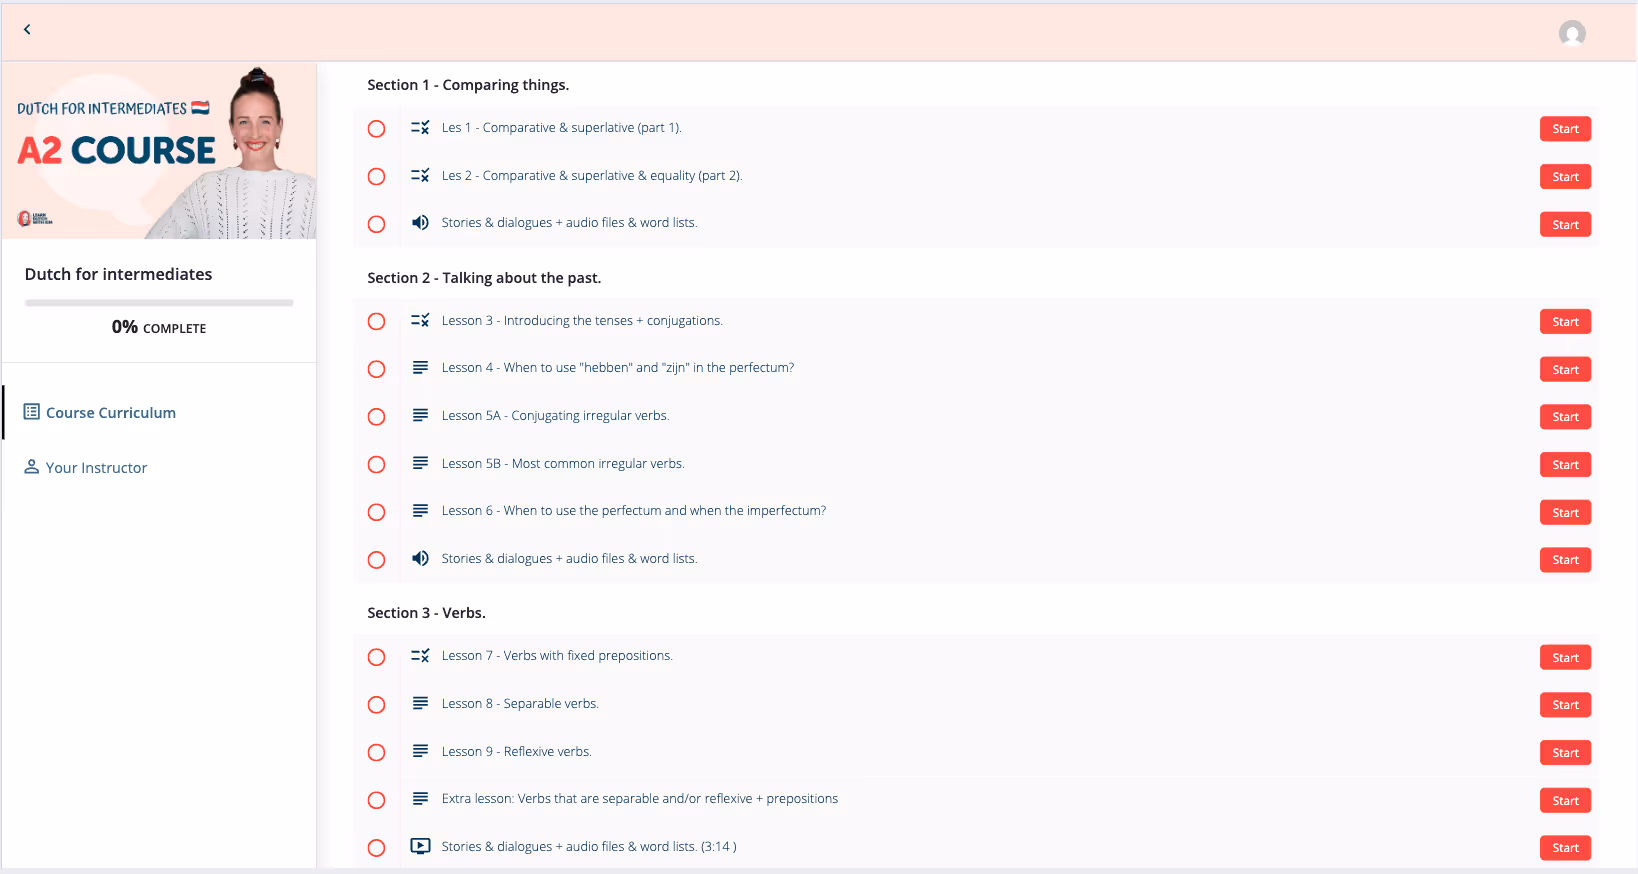Click the video icon beside Section 3 stories
Viewport: 1638px width, 874px height.
point(421,847)
